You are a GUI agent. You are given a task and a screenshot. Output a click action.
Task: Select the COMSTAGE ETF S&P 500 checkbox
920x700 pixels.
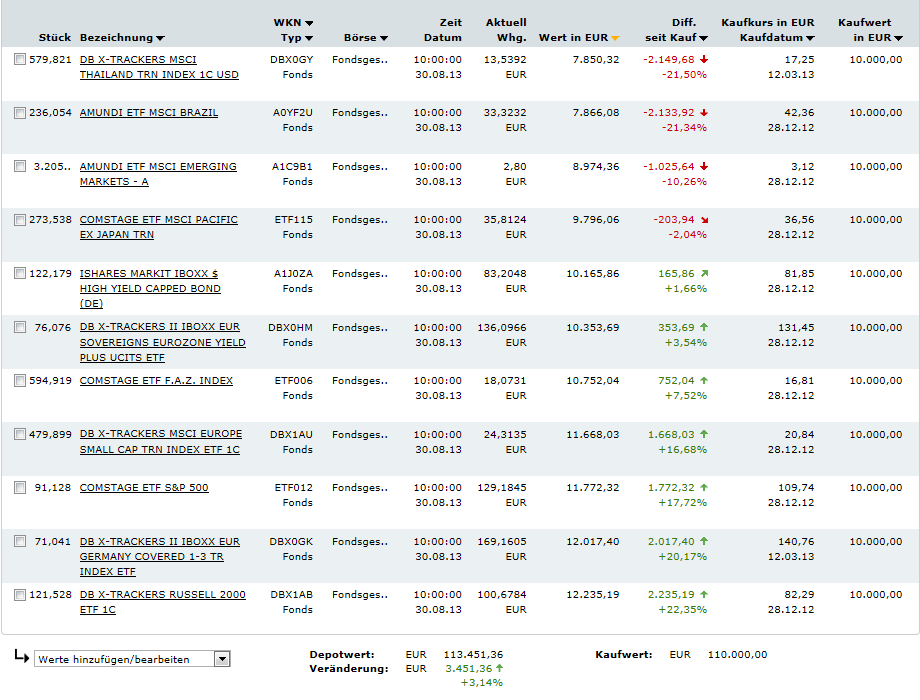(x=20, y=488)
